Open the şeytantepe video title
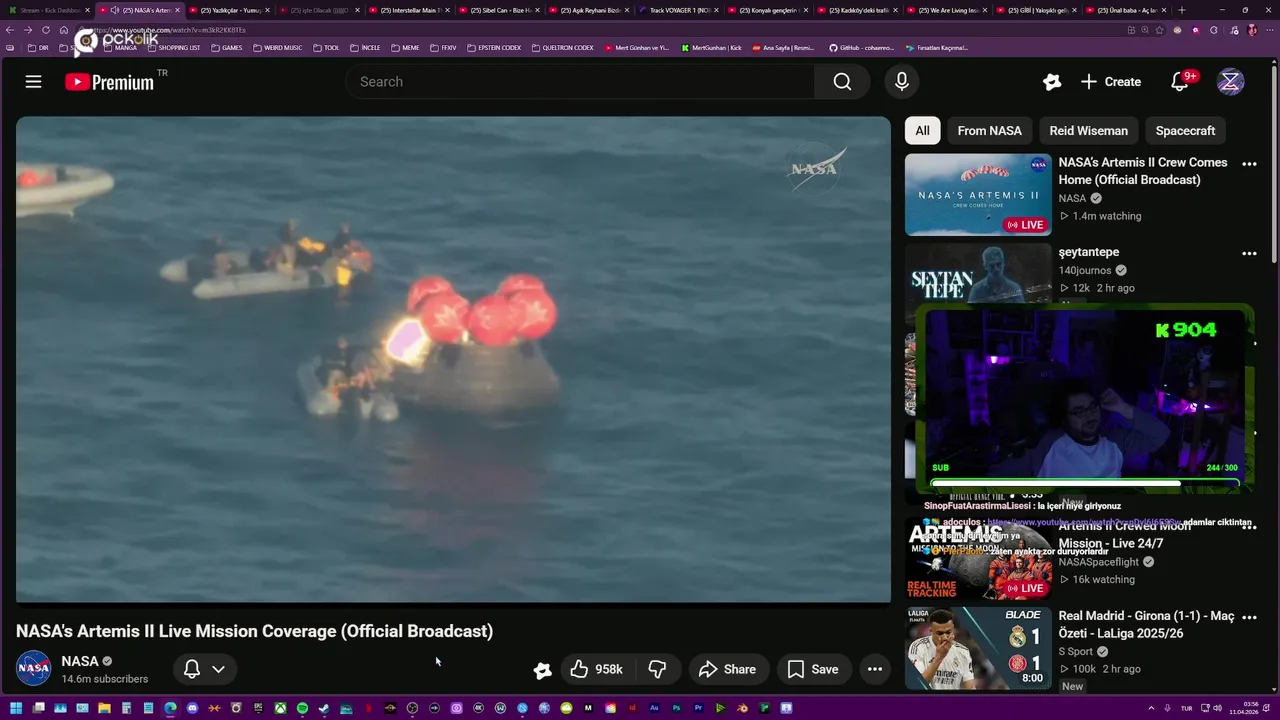 1088,252
